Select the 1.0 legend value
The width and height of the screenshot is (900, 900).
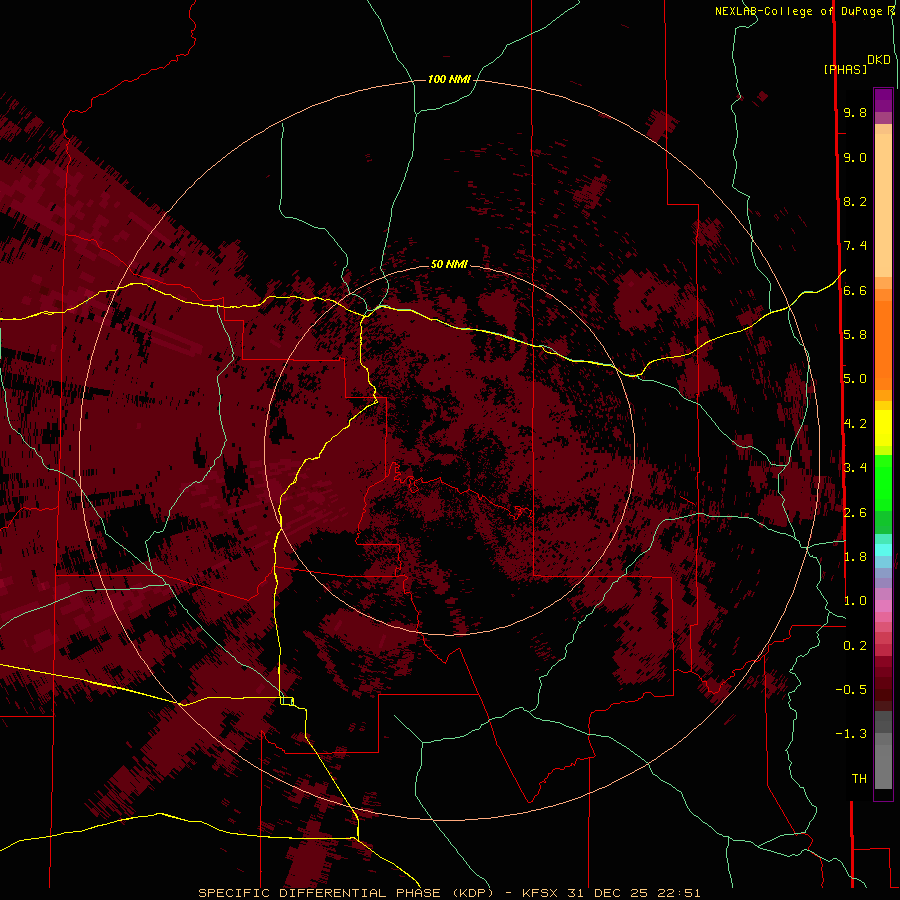click(855, 601)
